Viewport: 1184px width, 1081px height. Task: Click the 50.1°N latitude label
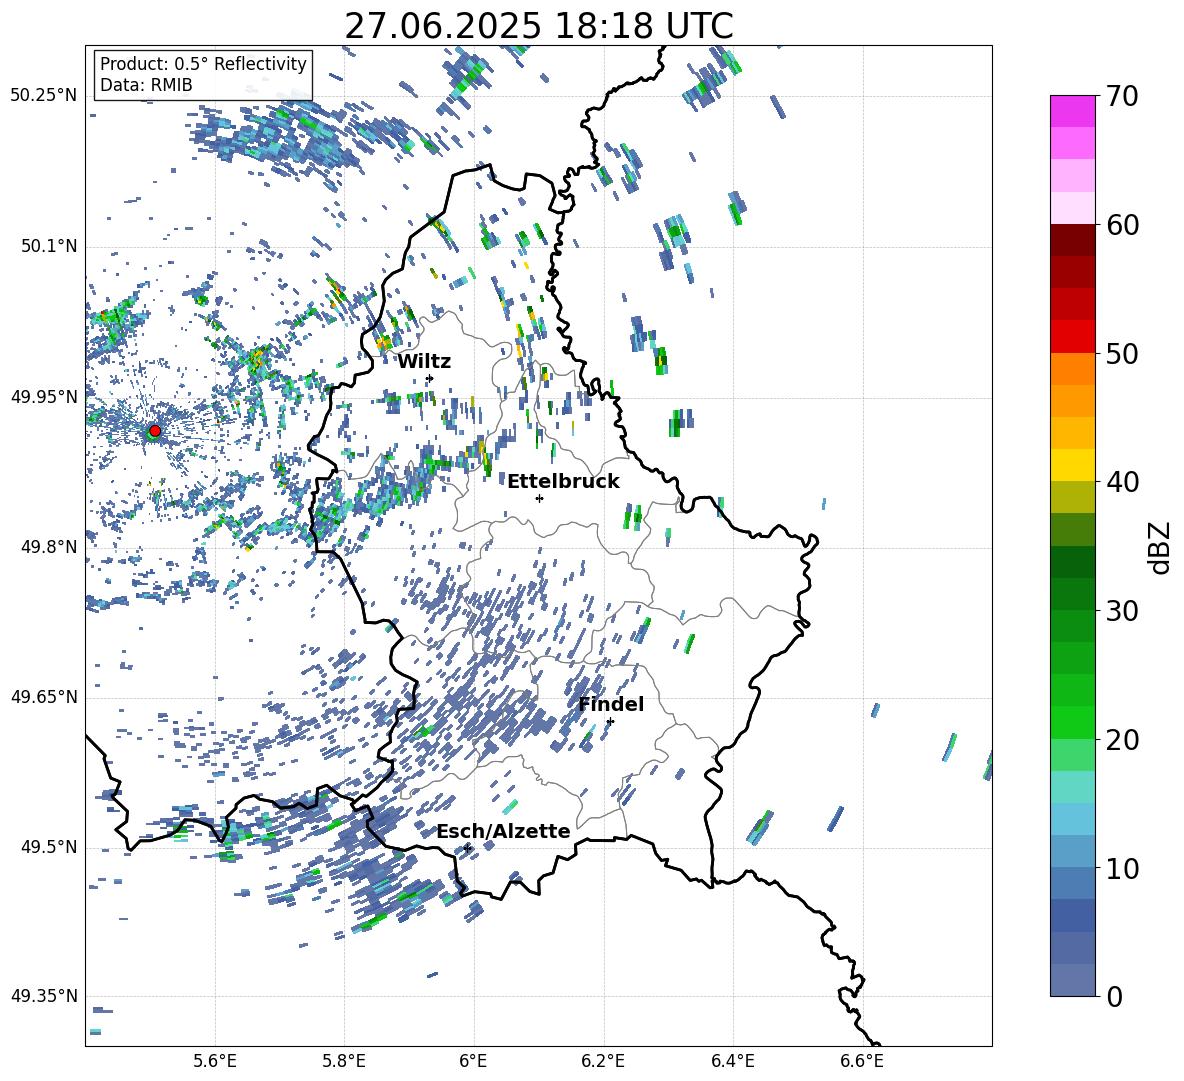[x=49, y=247]
